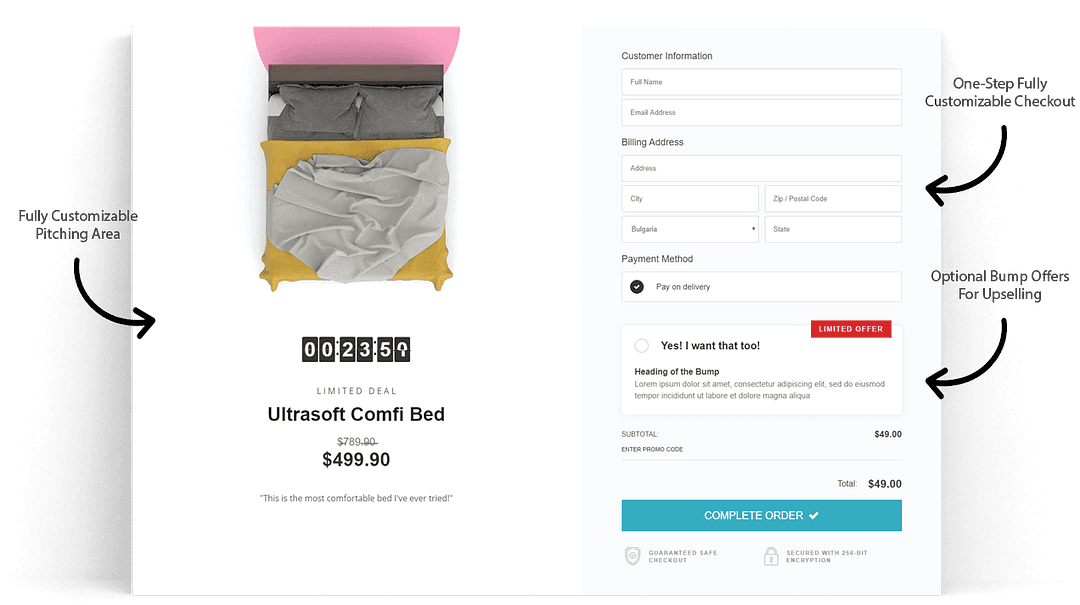This screenshot has height=605, width=1080.
Task: Click the red Limited Offer badge
Action: pos(850,329)
